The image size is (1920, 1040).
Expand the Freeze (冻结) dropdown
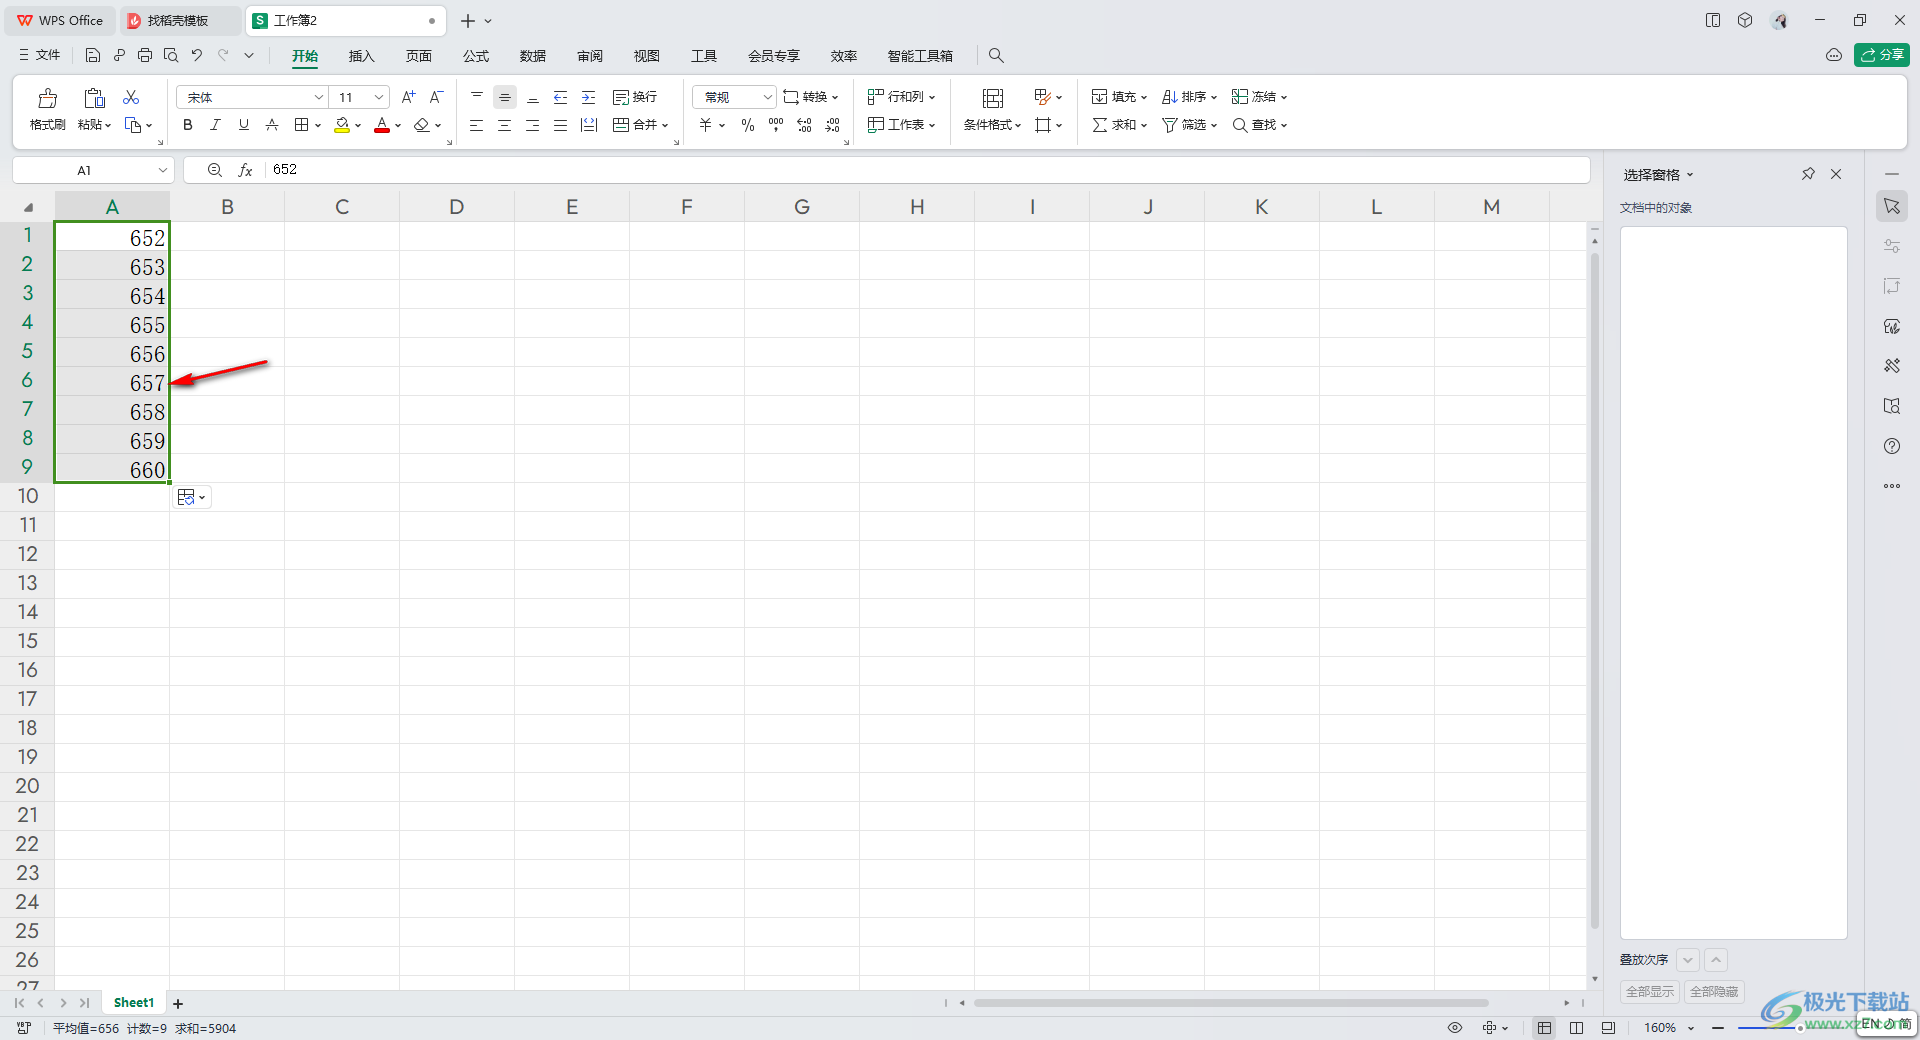pos(1284,98)
